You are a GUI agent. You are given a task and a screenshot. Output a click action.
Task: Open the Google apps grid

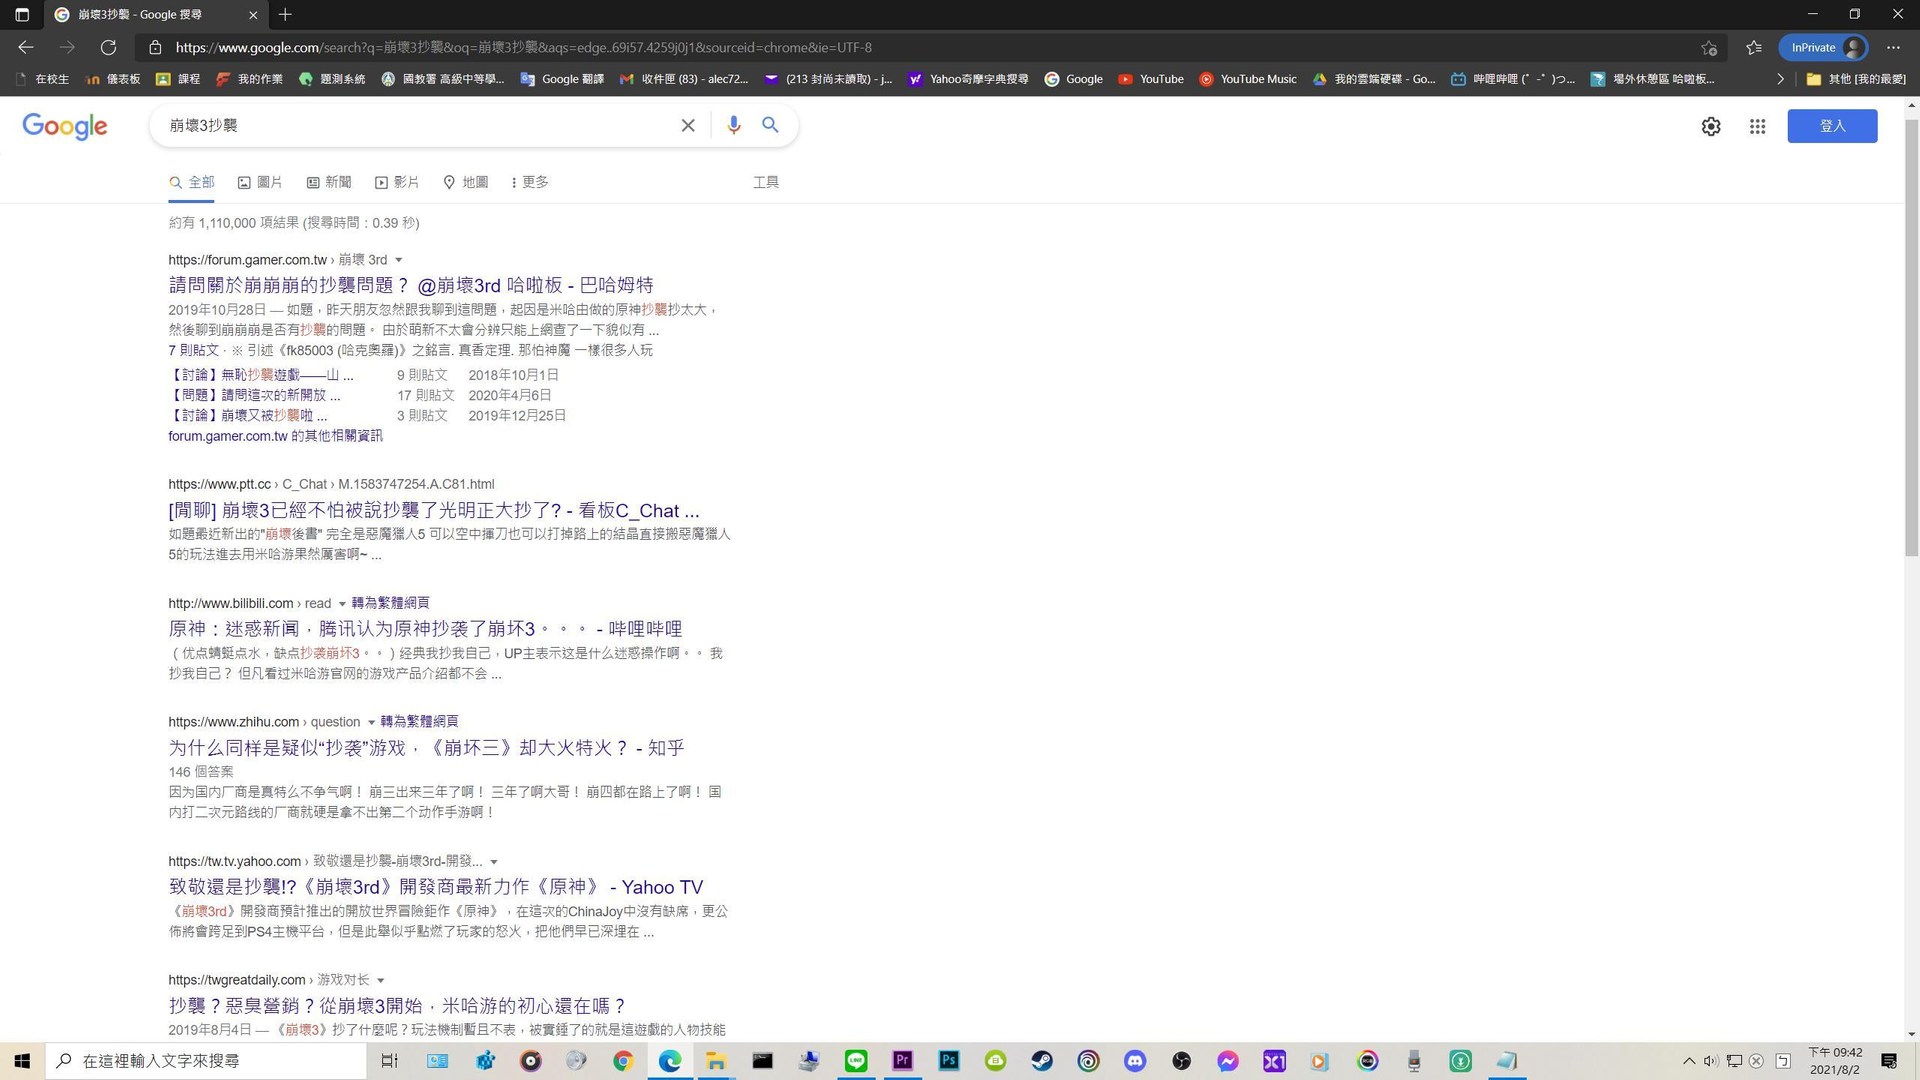[1757, 126]
